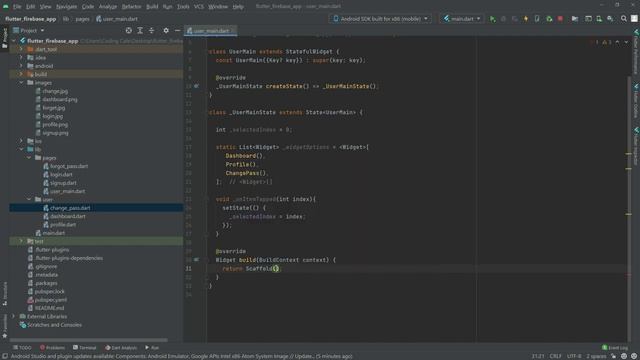Open the Build menu
This screenshot has height=360, width=640.
pyautogui.click(x=152, y=7)
